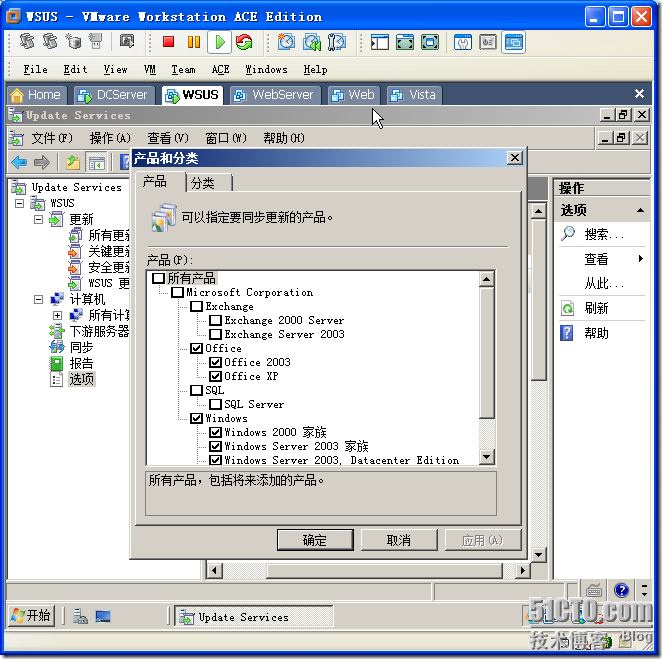Click 从此... action link
The width and height of the screenshot is (662, 659).
604,283
